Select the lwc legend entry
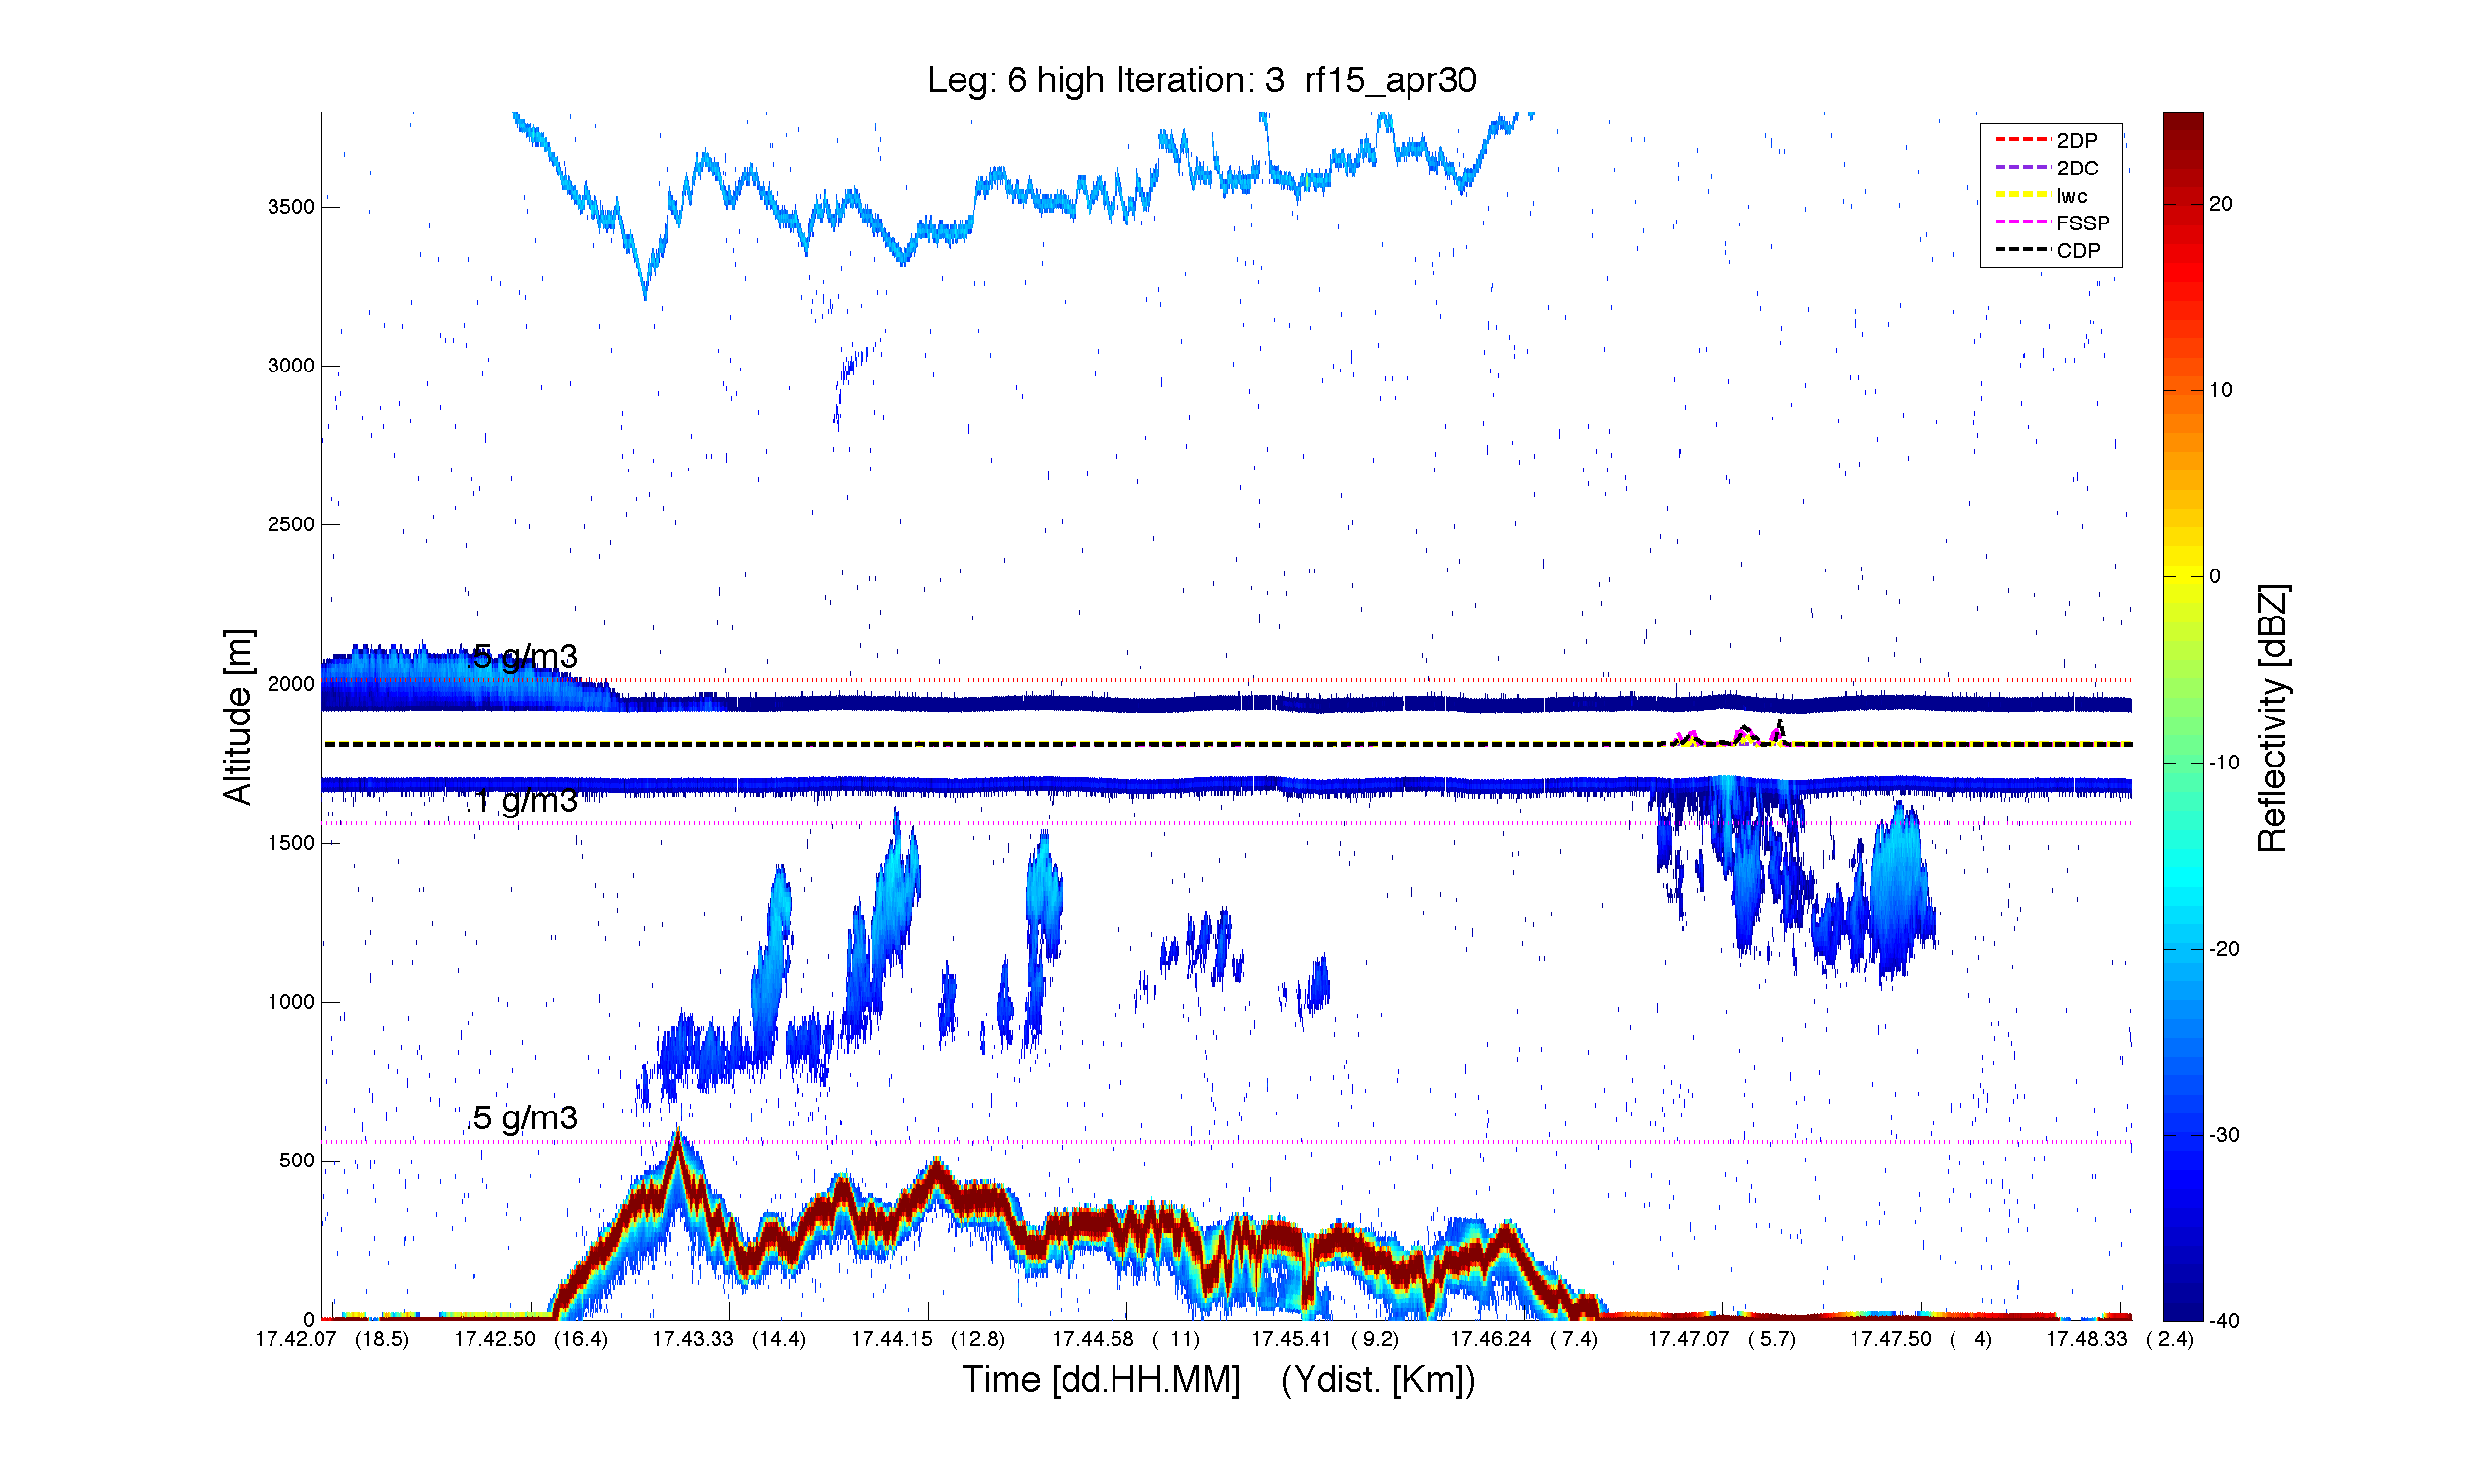Viewport: 2473px width, 1484px height. coord(2041,195)
